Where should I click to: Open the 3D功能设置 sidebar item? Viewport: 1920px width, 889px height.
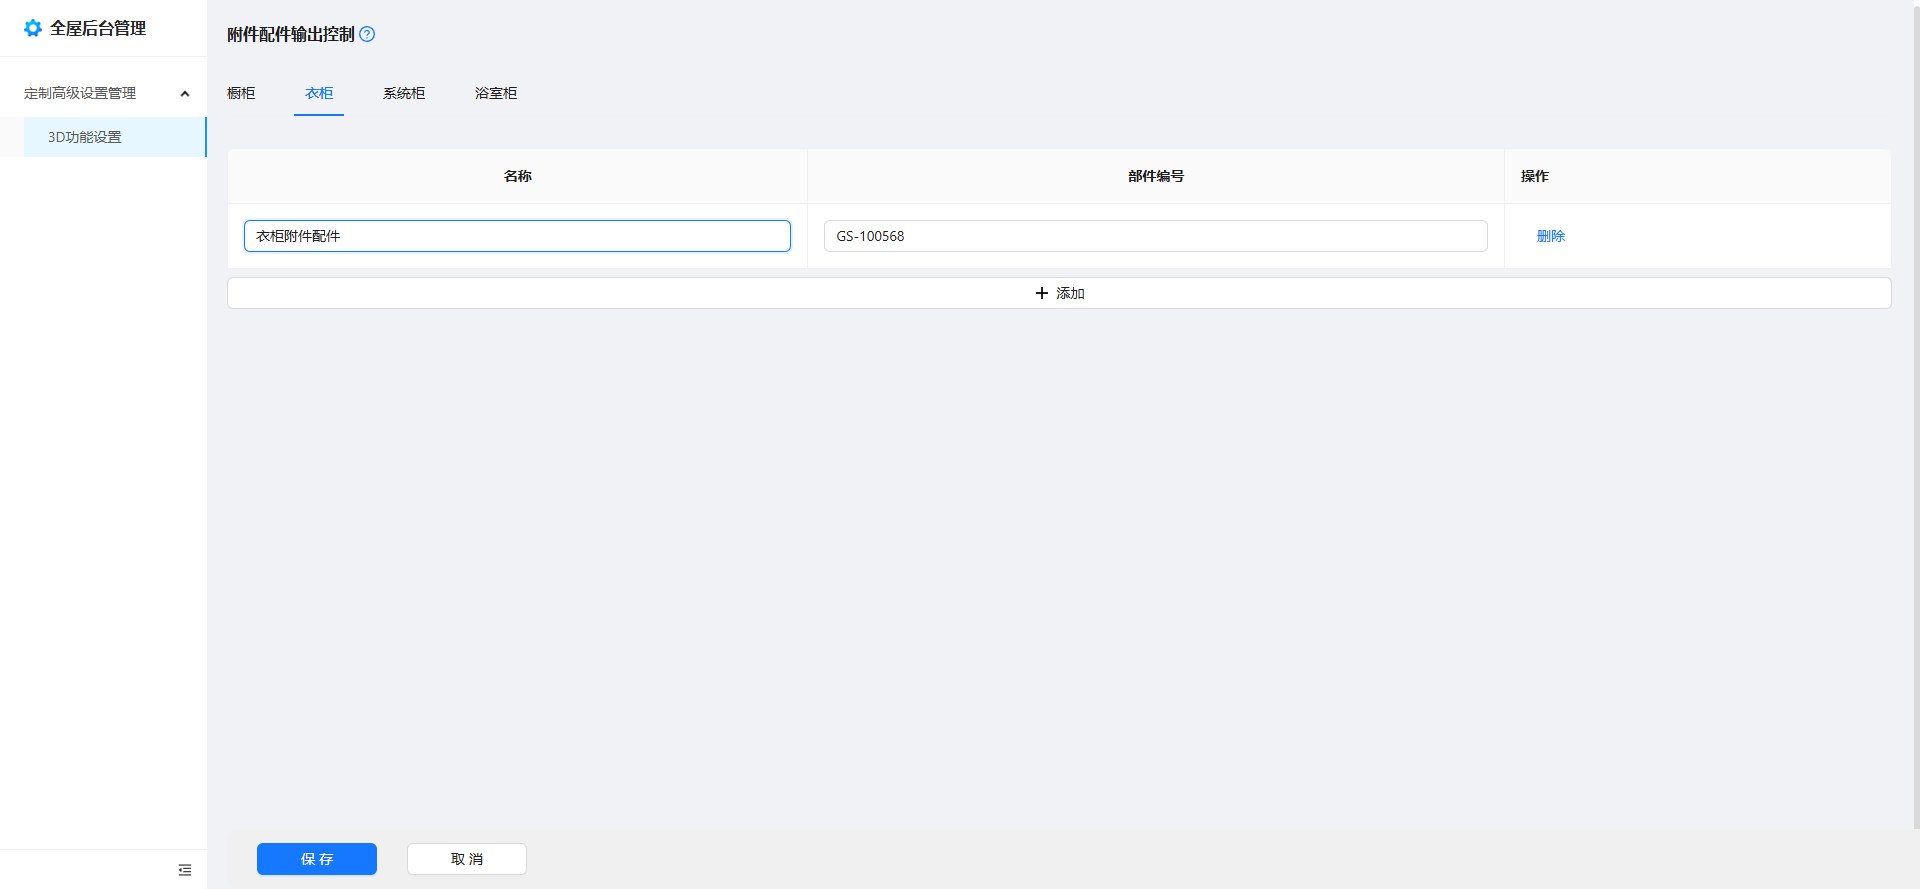click(x=85, y=137)
